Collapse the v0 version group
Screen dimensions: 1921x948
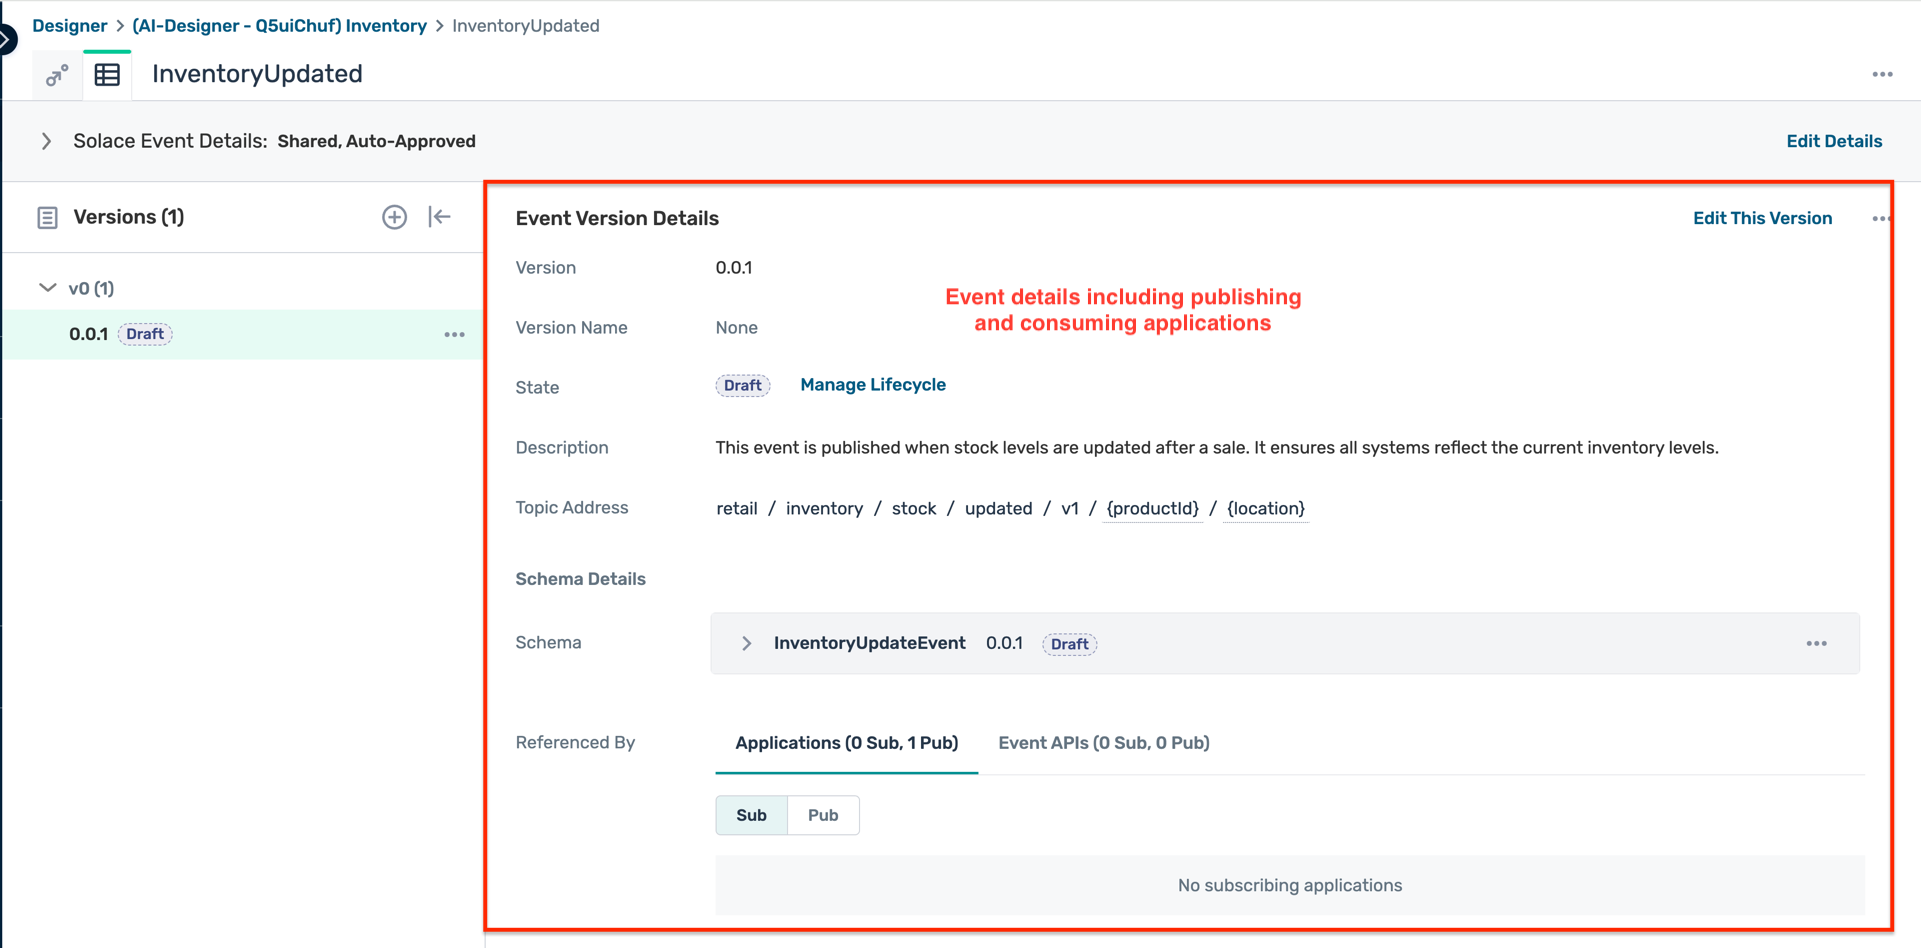pos(47,288)
